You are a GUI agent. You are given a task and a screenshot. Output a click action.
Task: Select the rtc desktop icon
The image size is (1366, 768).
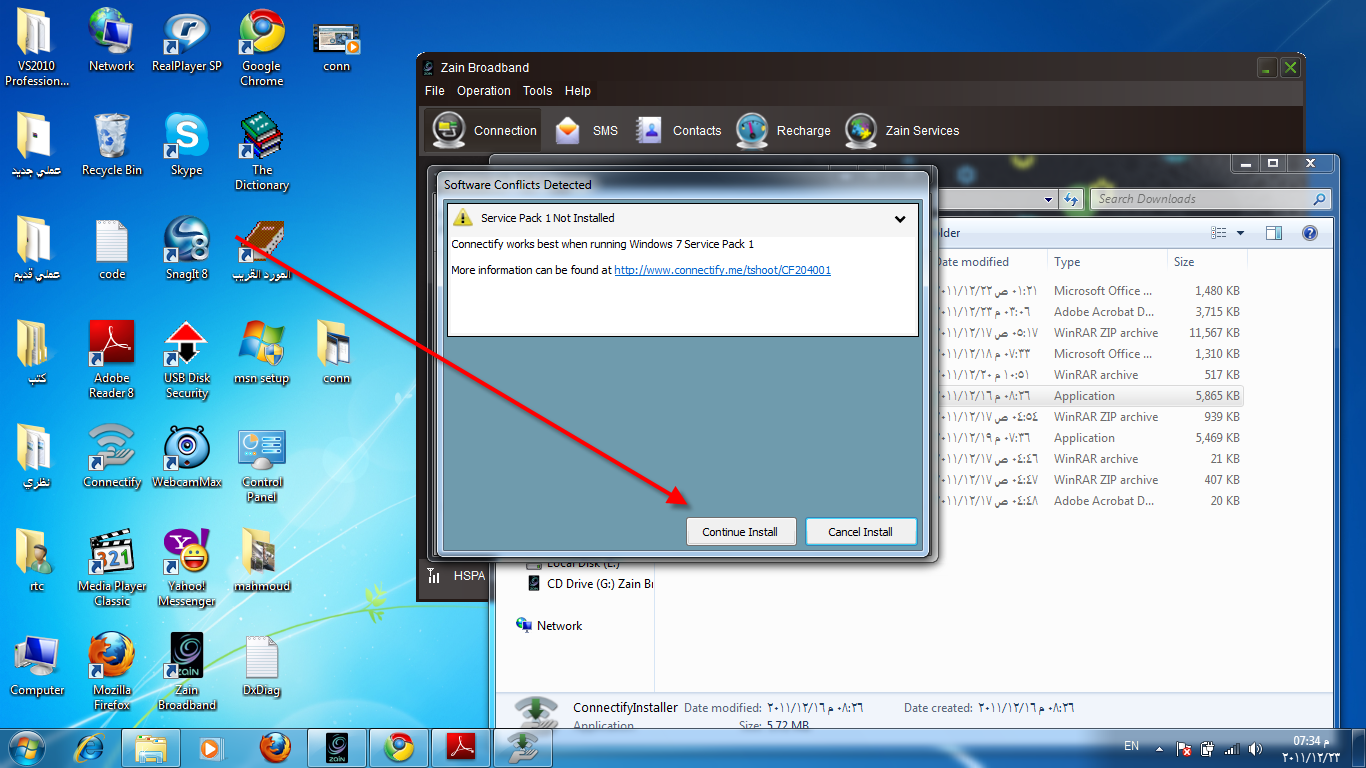click(37, 560)
